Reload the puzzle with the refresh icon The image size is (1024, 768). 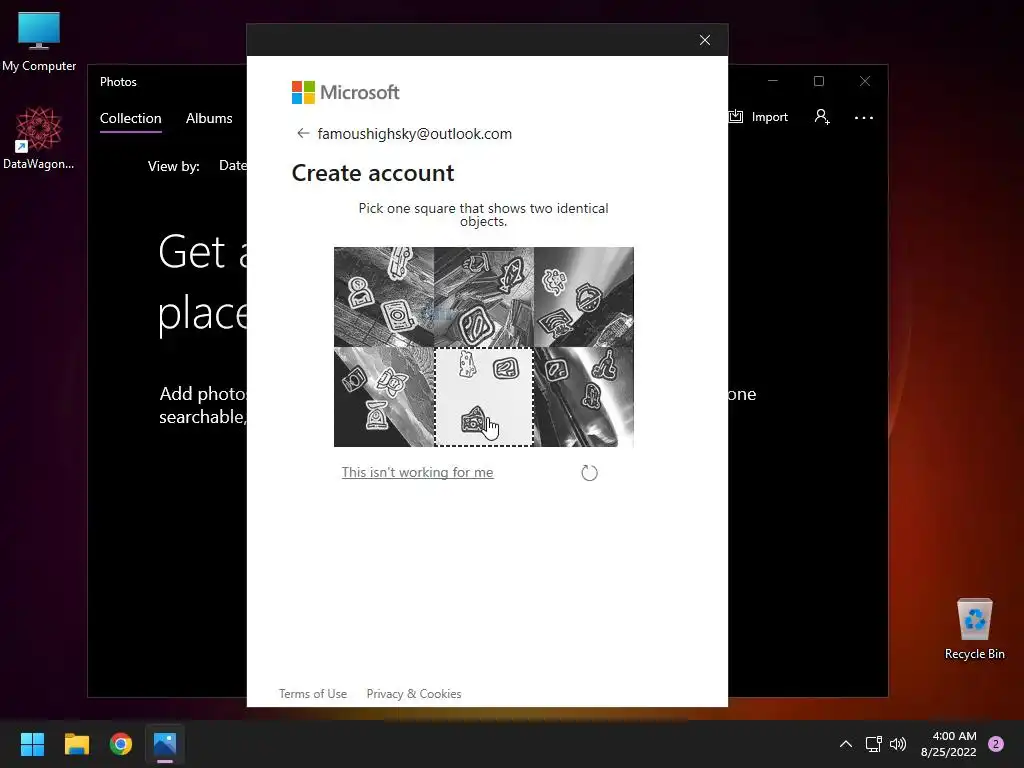[x=589, y=473]
